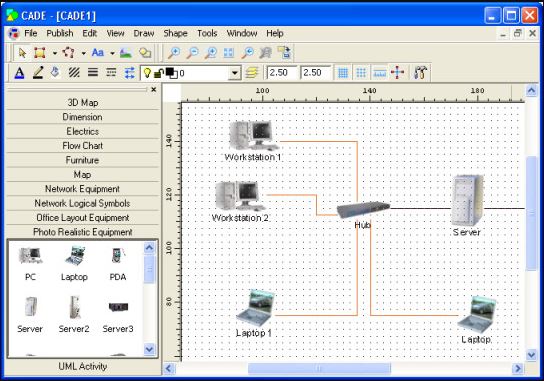This screenshot has width=544, height=381.
Task: Select the Laptop stencil thumbnail
Action: [74, 263]
